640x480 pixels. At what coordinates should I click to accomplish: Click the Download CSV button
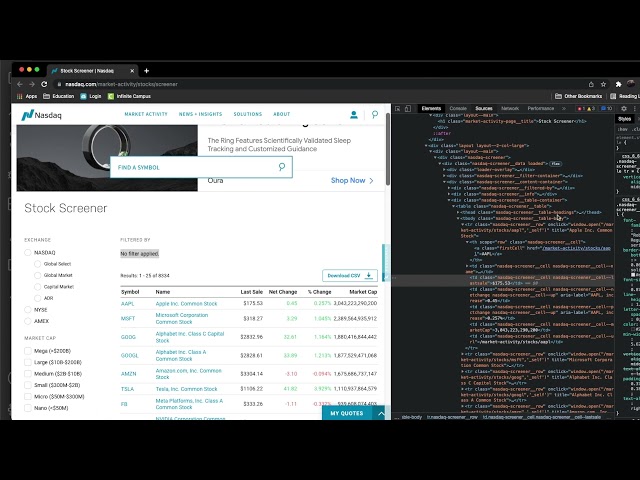(x=350, y=276)
